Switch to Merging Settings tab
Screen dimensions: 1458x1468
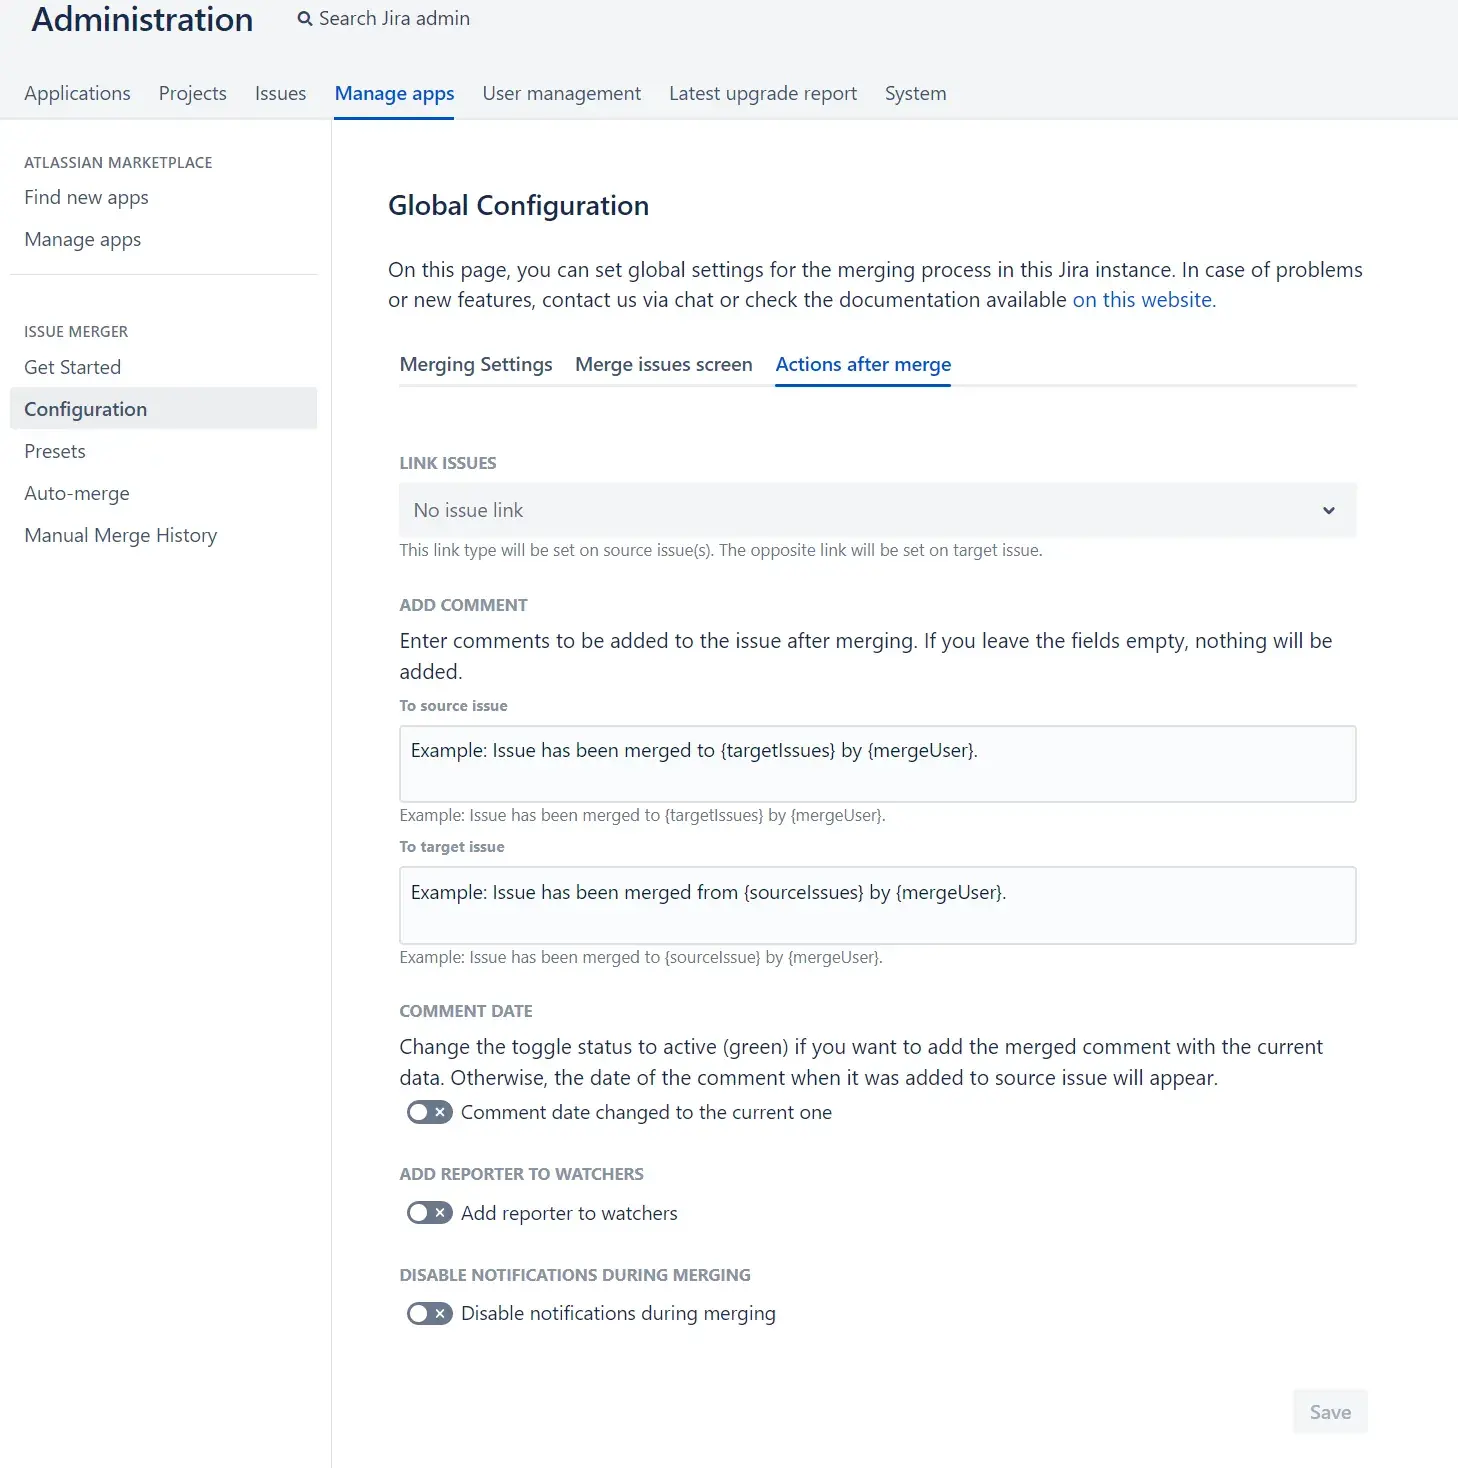pyautogui.click(x=476, y=365)
